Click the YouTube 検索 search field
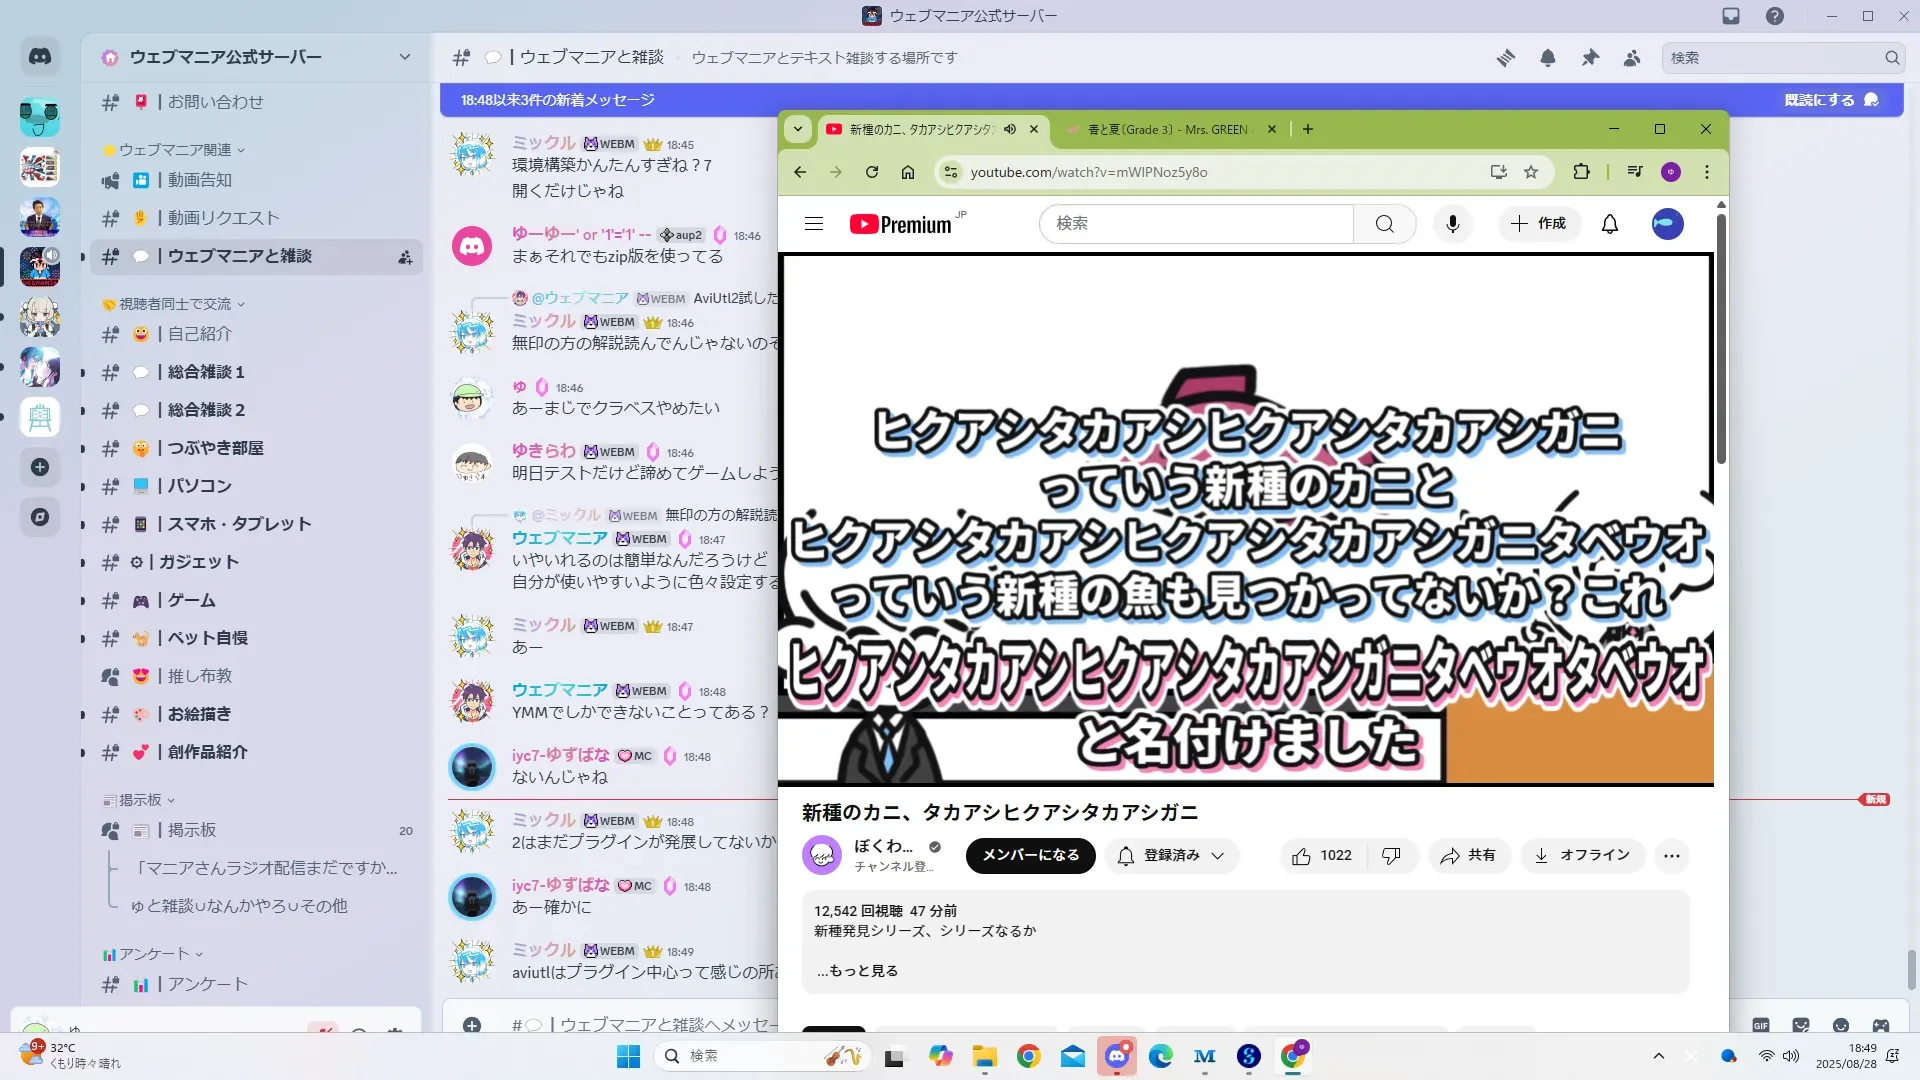This screenshot has height=1080, width=1920. pyautogui.click(x=1196, y=224)
